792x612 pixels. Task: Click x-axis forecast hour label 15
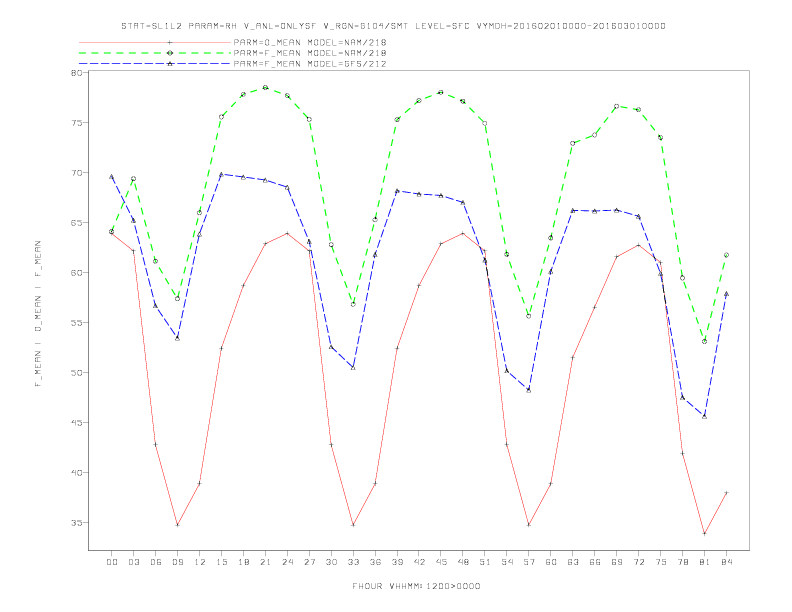click(x=221, y=562)
